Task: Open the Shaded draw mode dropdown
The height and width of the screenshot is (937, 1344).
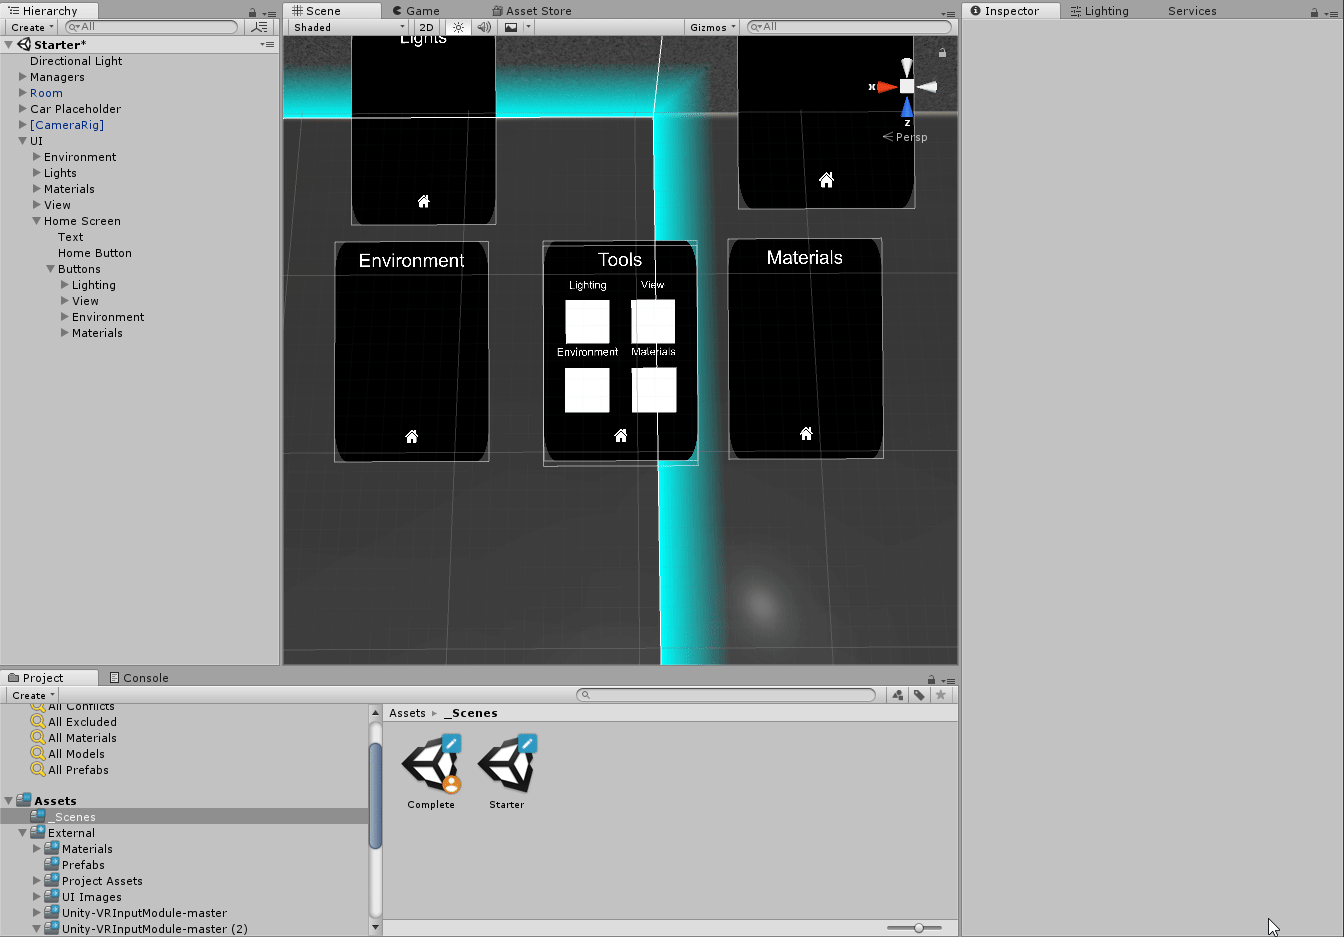Action: tap(348, 27)
